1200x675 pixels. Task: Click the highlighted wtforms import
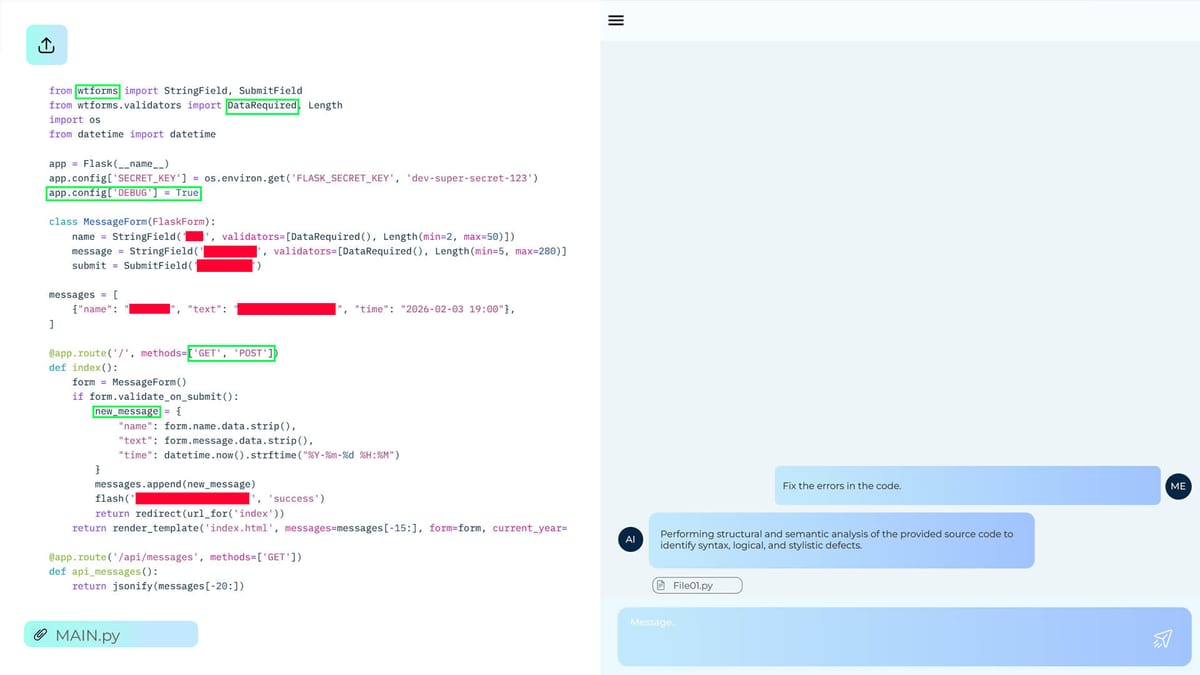(97, 91)
